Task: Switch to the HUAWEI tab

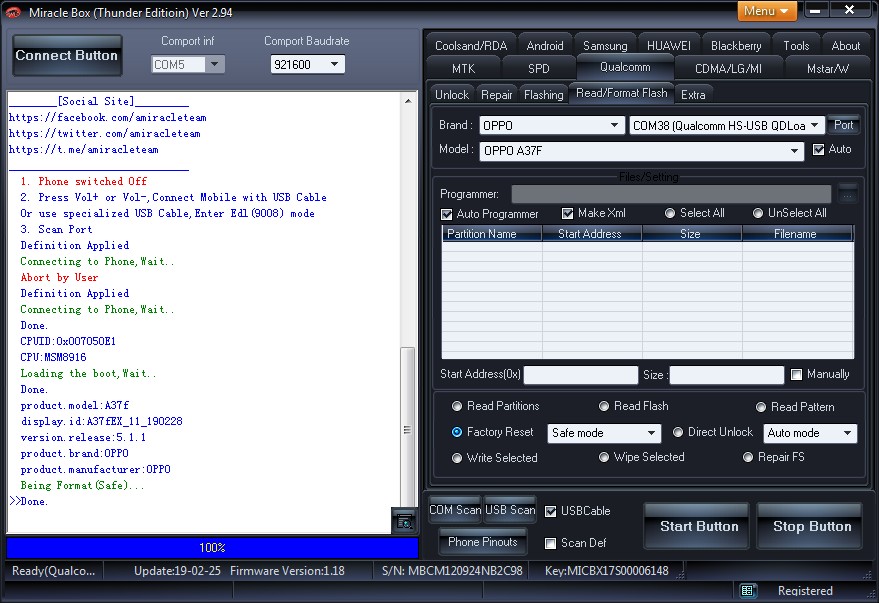Action: (669, 45)
